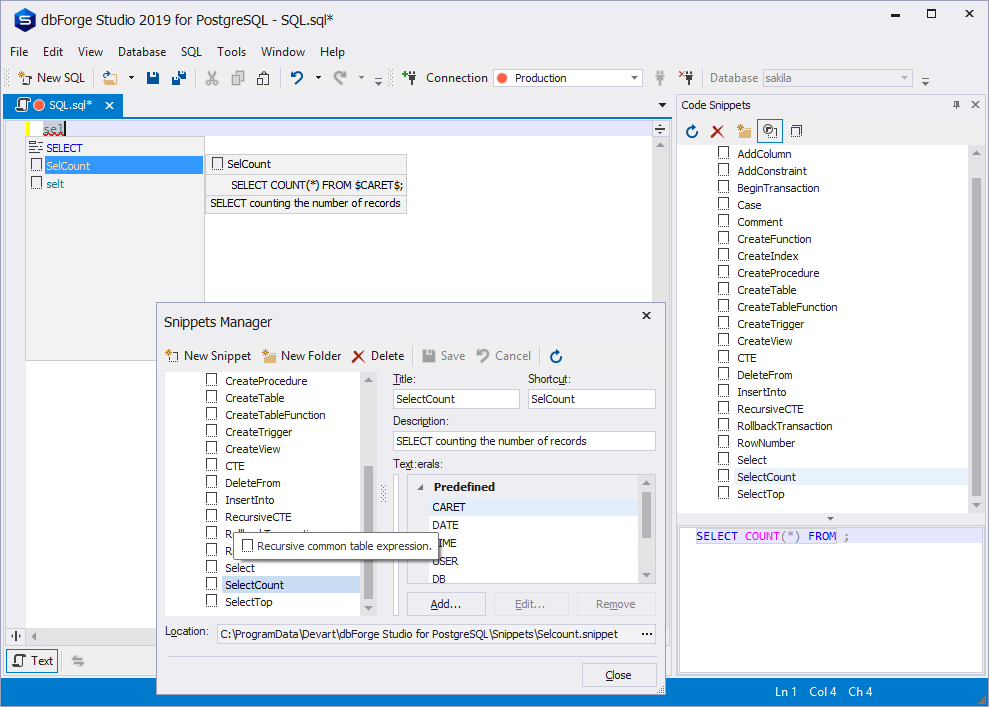The width and height of the screenshot is (989, 707).
Task: Click the Snippets Manager icon in Code Snippets toolbar
Action: [770, 131]
